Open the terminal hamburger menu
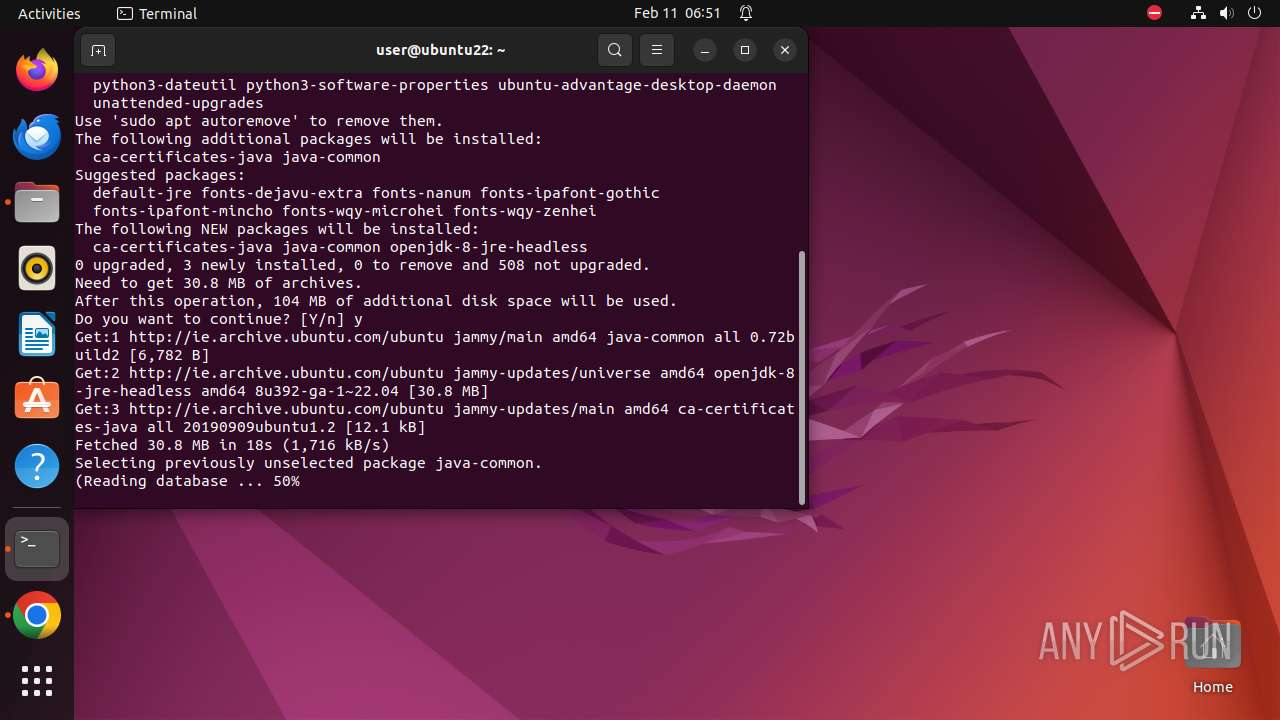1280x720 pixels. click(656, 50)
